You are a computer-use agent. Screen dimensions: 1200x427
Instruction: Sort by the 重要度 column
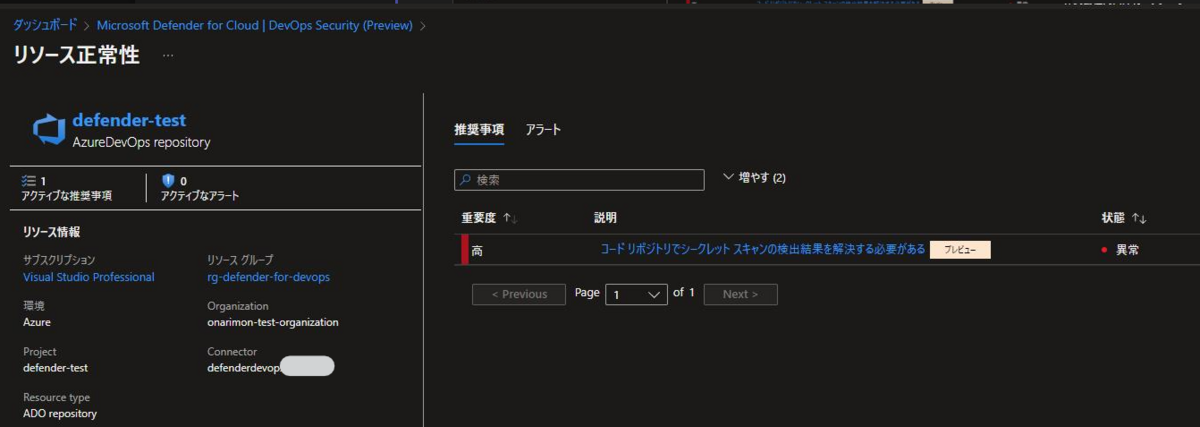click(488, 218)
